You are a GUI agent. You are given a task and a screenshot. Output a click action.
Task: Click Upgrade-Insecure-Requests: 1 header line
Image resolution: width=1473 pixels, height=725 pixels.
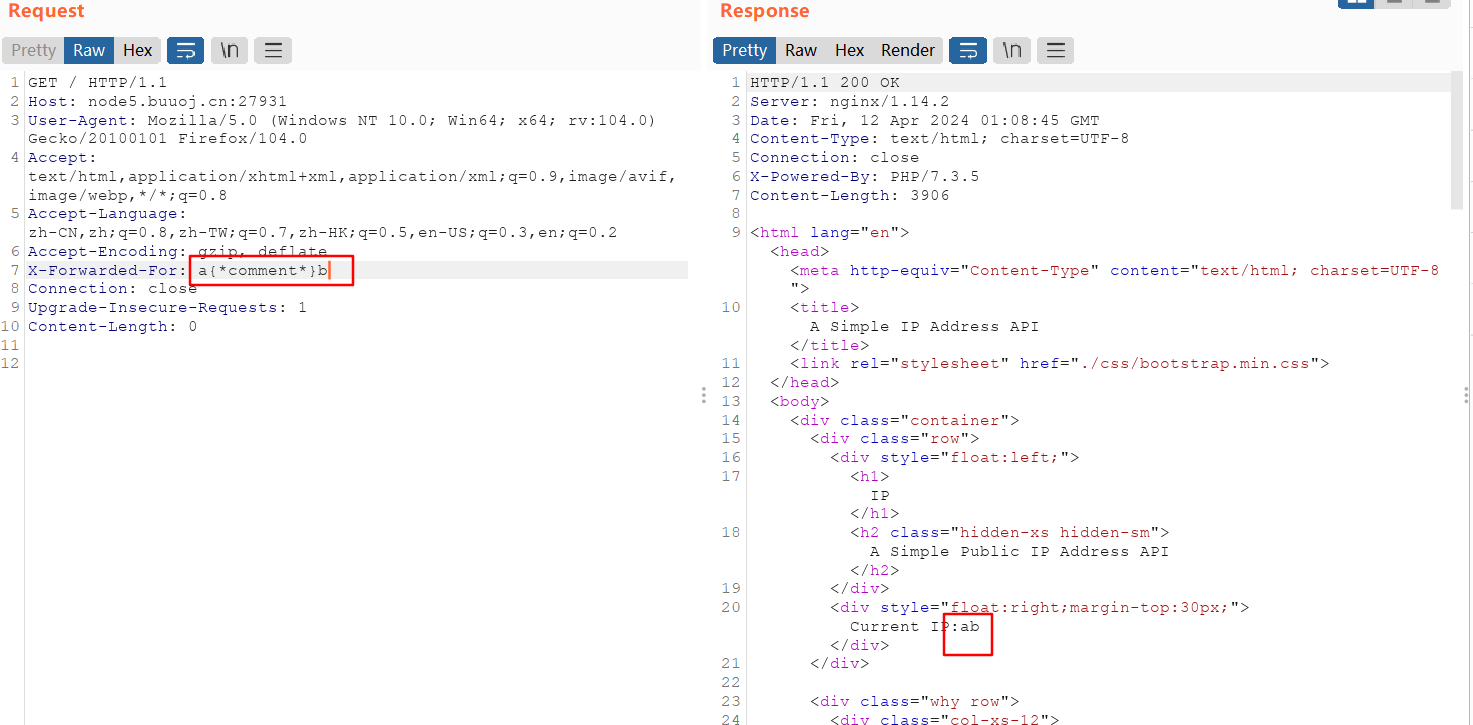coord(167,308)
